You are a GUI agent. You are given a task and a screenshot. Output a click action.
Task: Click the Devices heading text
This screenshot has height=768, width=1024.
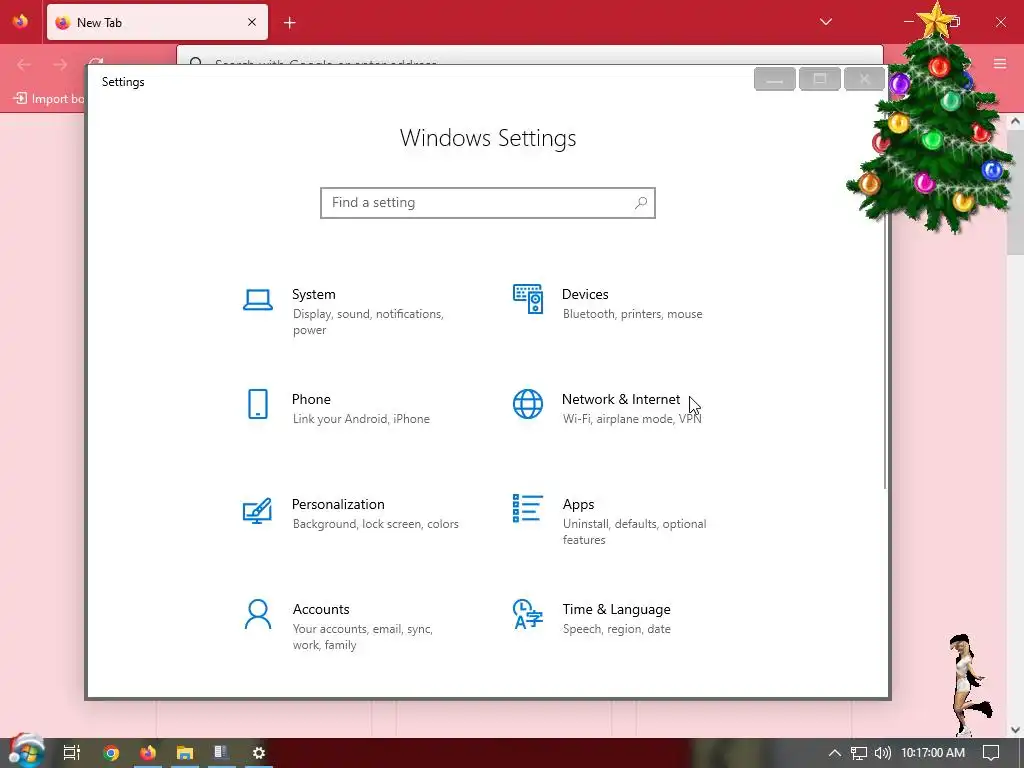585,295
